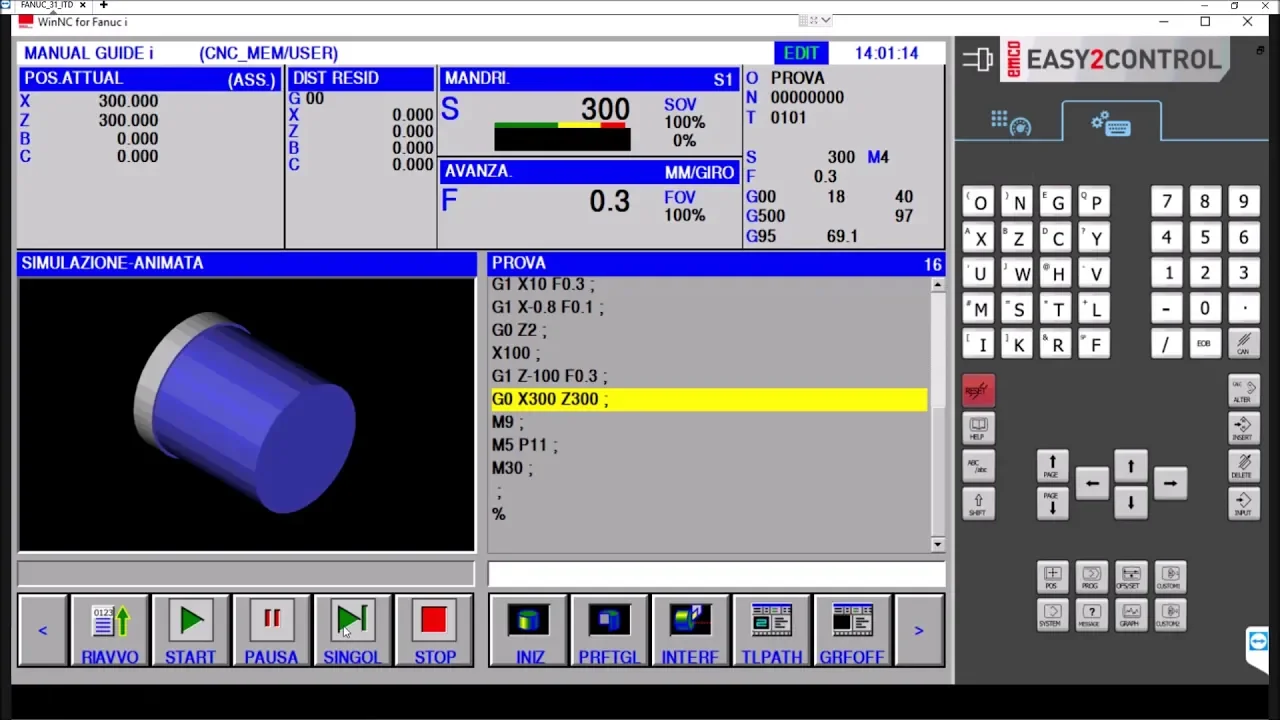
Task: Start the simulation with START
Action: [x=190, y=631]
